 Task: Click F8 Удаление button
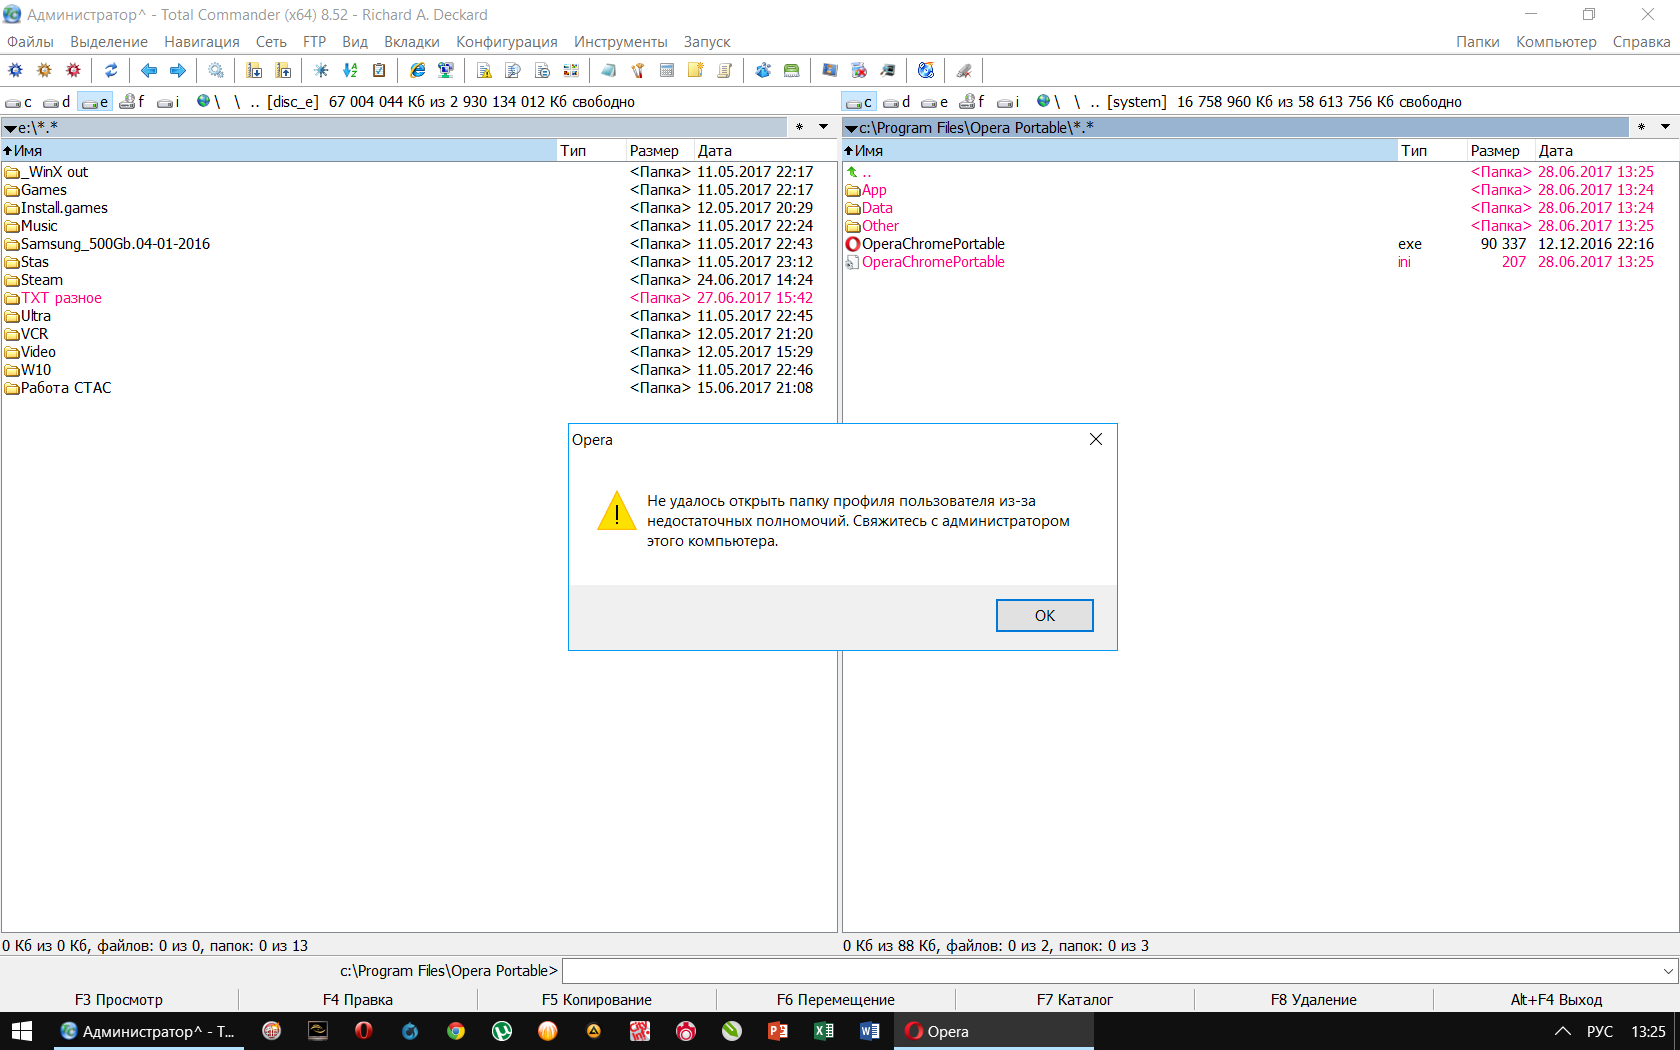click(1314, 1000)
